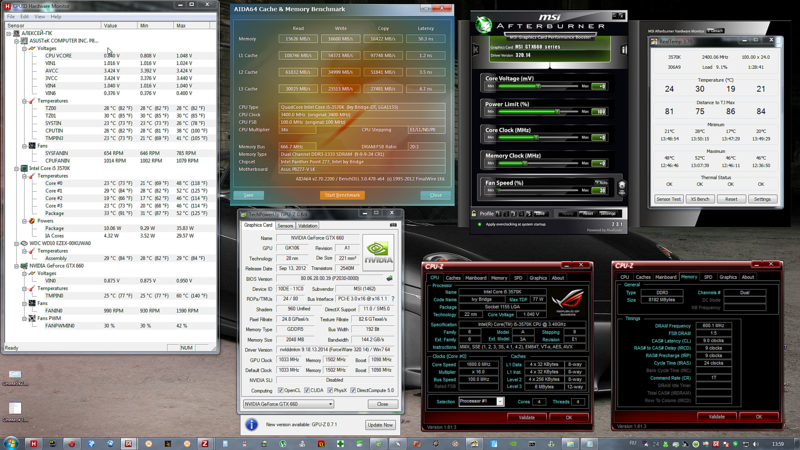Viewport: 800px width, 450px height.
Task: Click the user-defined fan control icon in Afterburner
Action: (621, 186)
